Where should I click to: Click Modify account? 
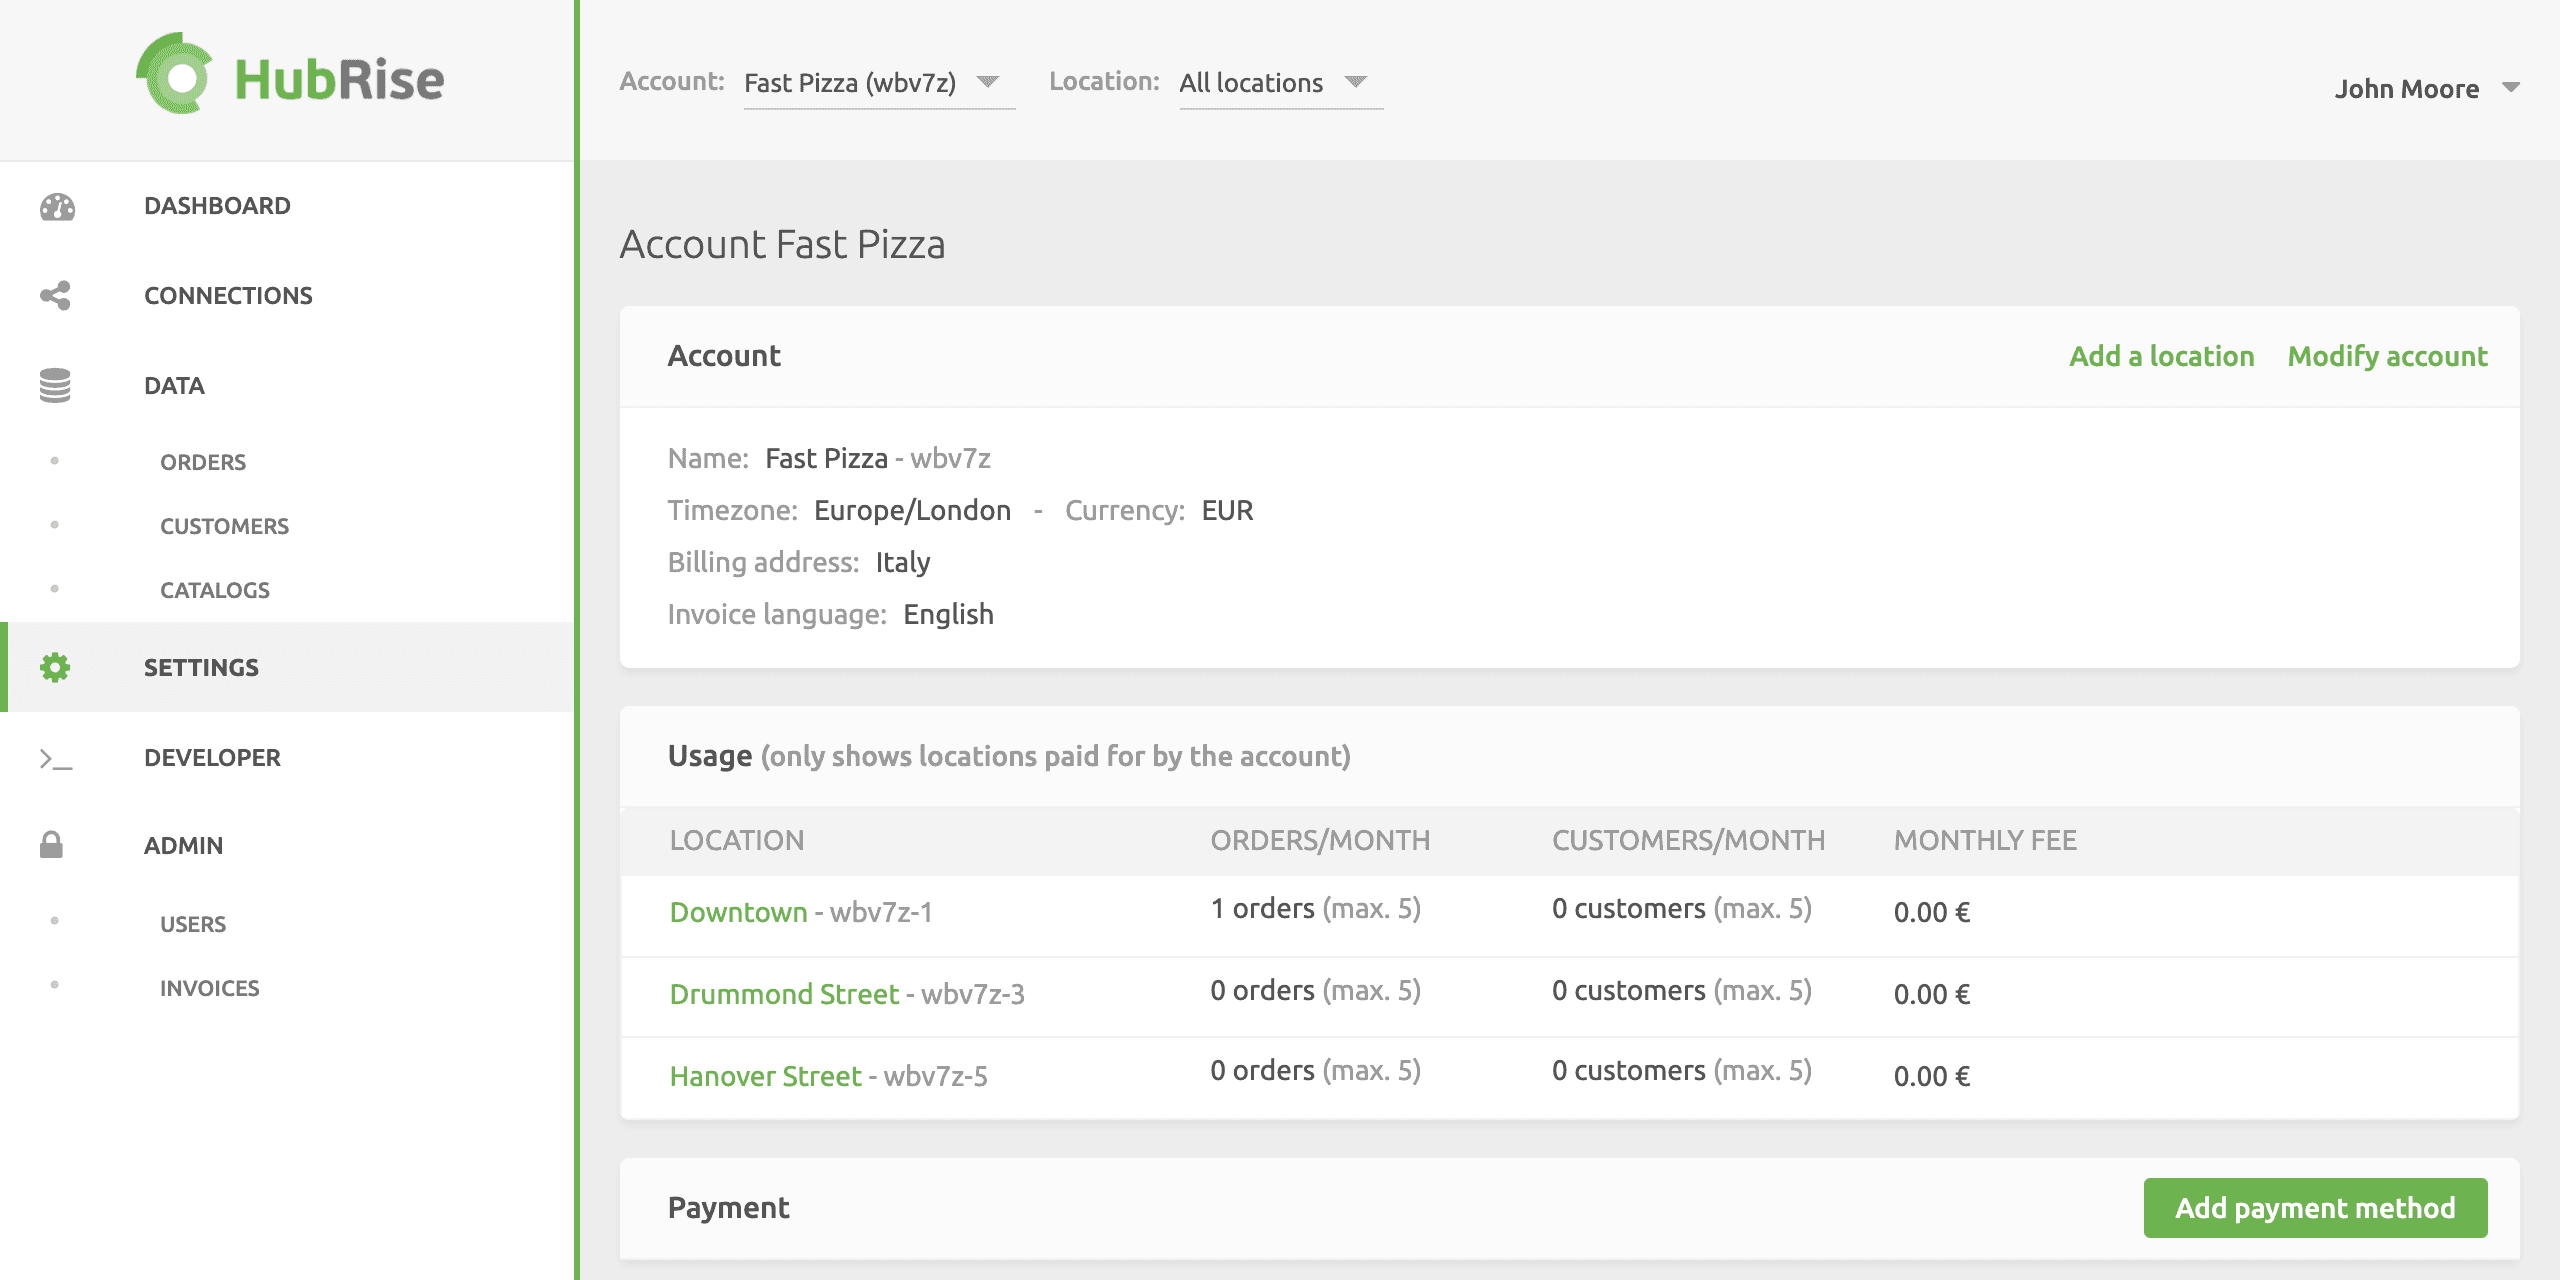click(x=2388, y=356)
